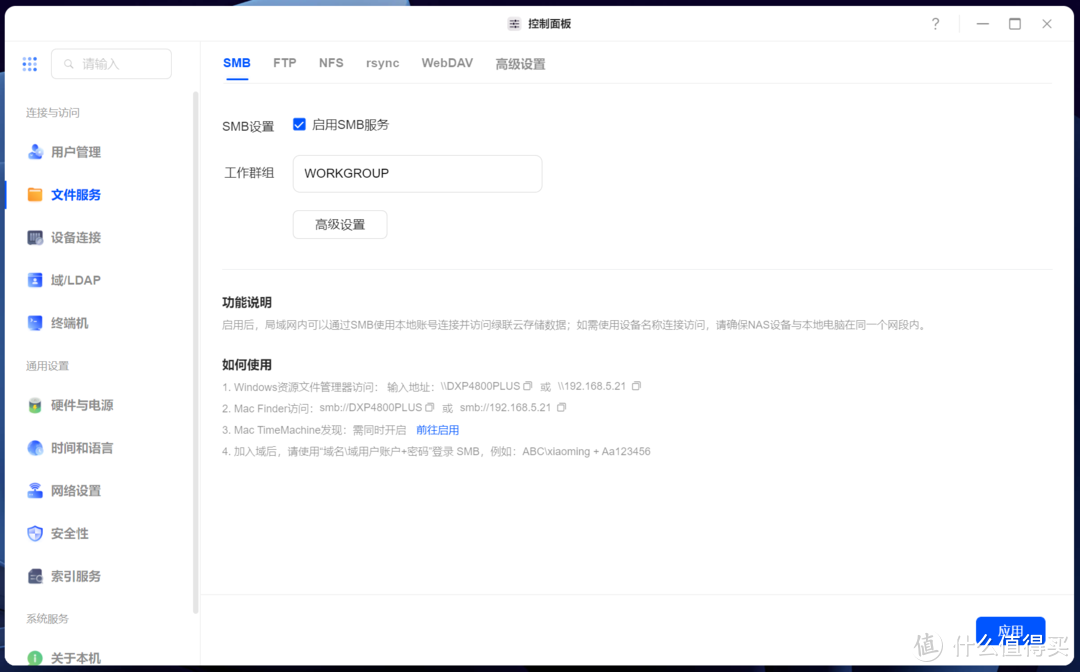The width and height of the screenshot is (1080, 672).
Task: Open 关于本机 at the bottom sidebar
Action: pyautogui.click(x=77, y=658)
